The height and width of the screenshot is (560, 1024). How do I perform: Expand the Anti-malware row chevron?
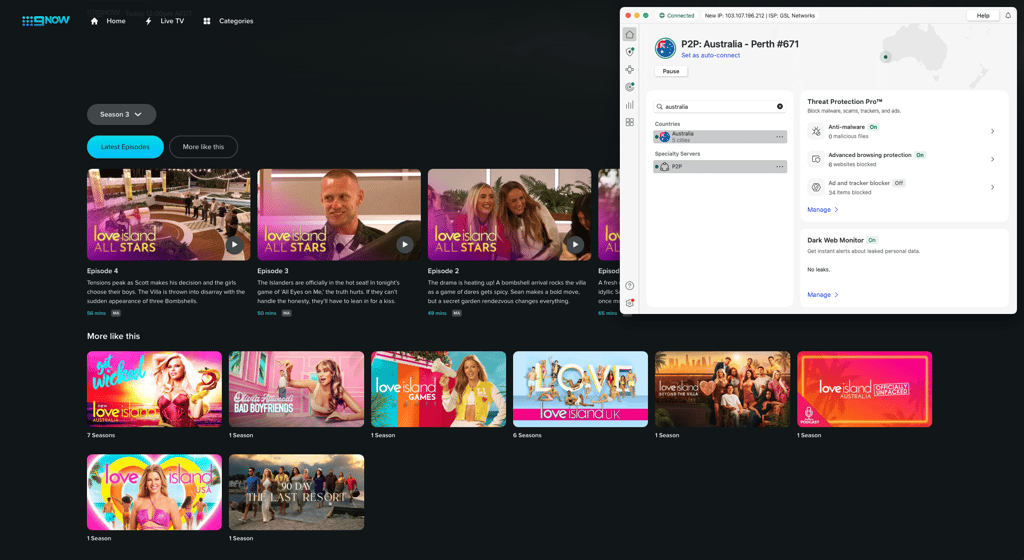point(993,131)
